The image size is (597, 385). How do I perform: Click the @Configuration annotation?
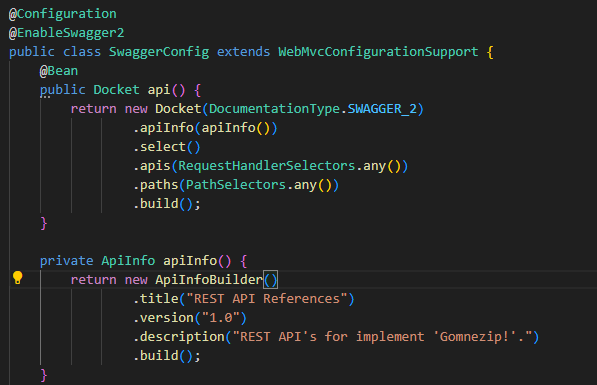(63, 14)
